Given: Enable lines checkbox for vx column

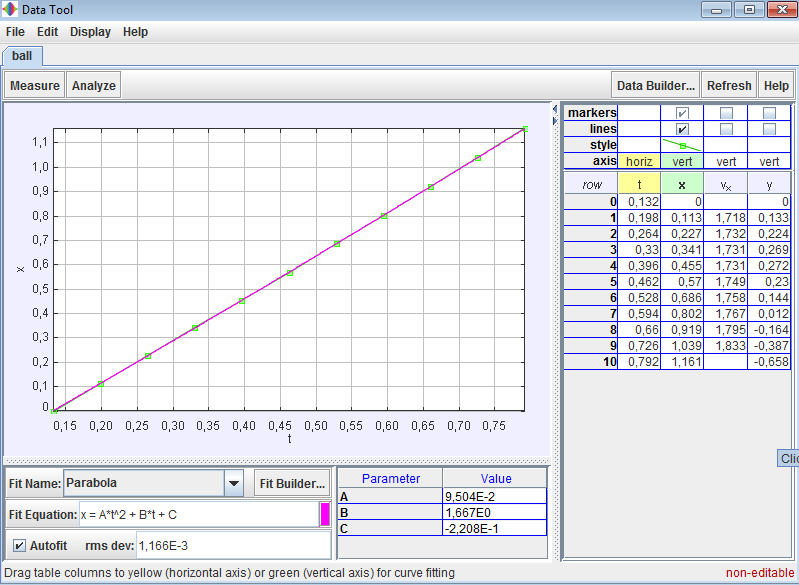Looking at the screenshot, I should pos(726,129).
